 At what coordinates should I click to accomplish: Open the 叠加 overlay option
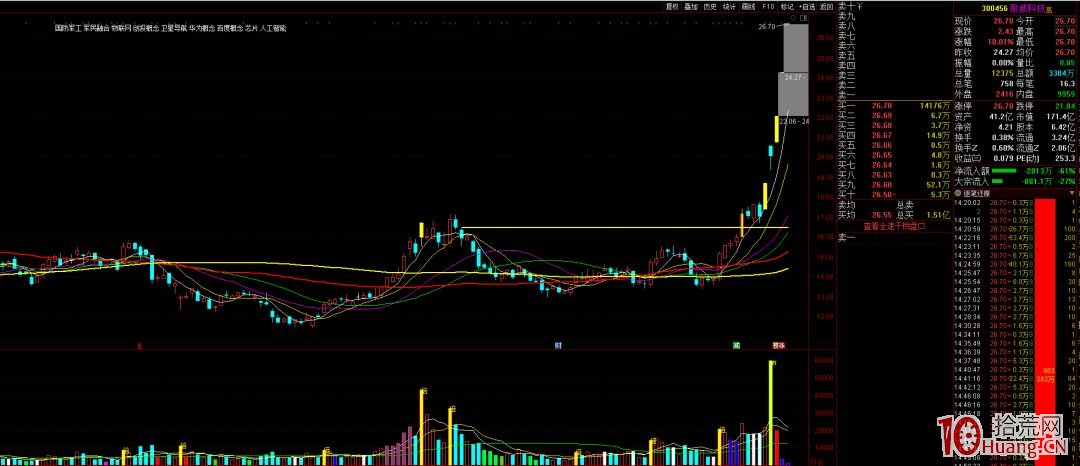point(691,6)
